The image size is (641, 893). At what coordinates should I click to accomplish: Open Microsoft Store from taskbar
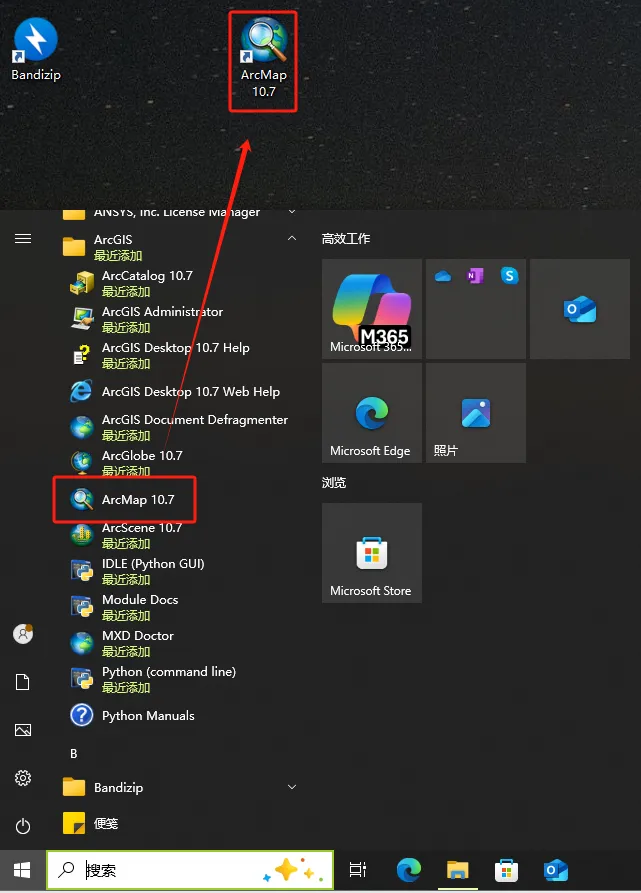(506, 870)
